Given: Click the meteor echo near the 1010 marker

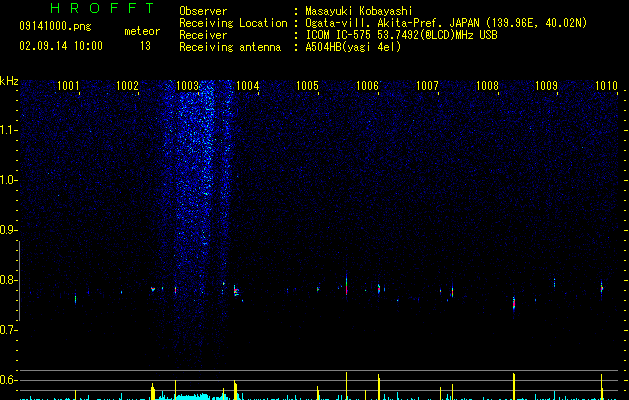Looking at the screenshot, I should click(x=601, y=288).
